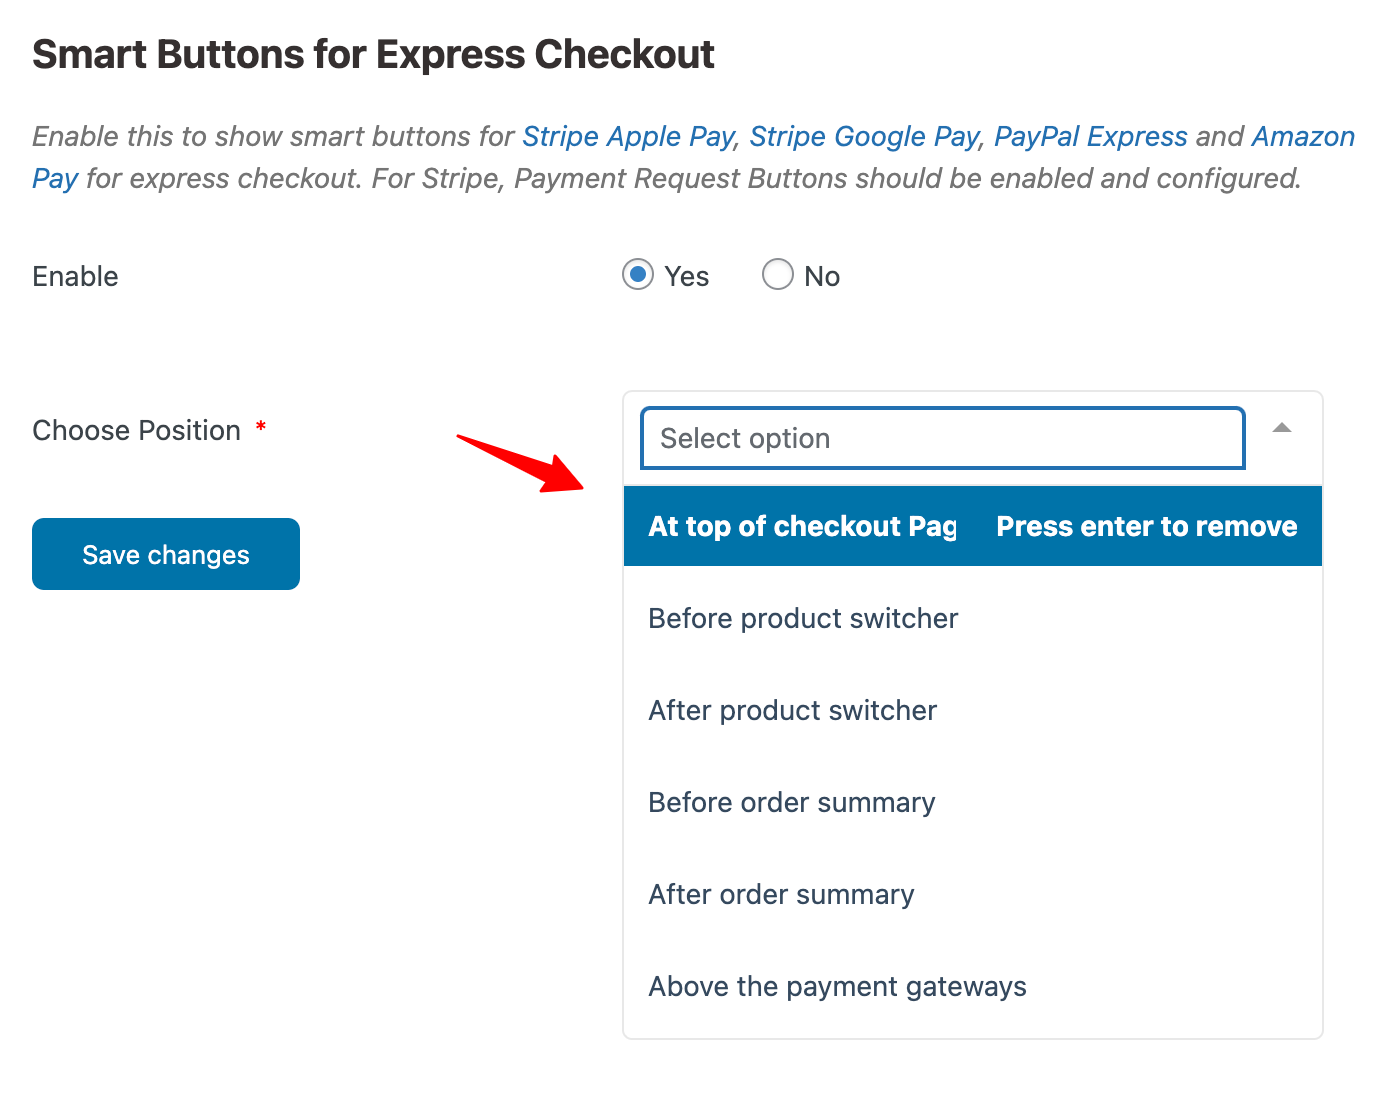Viewport: 1396px width, 1094px height.
Task: Select the Yes radio button for Enable
Action: pyautogui.click(x=638, y=275)
